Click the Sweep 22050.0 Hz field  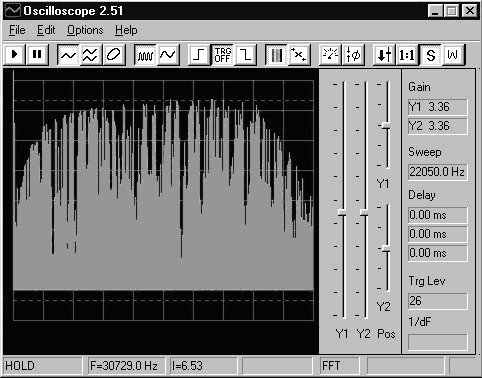(437, 172)
